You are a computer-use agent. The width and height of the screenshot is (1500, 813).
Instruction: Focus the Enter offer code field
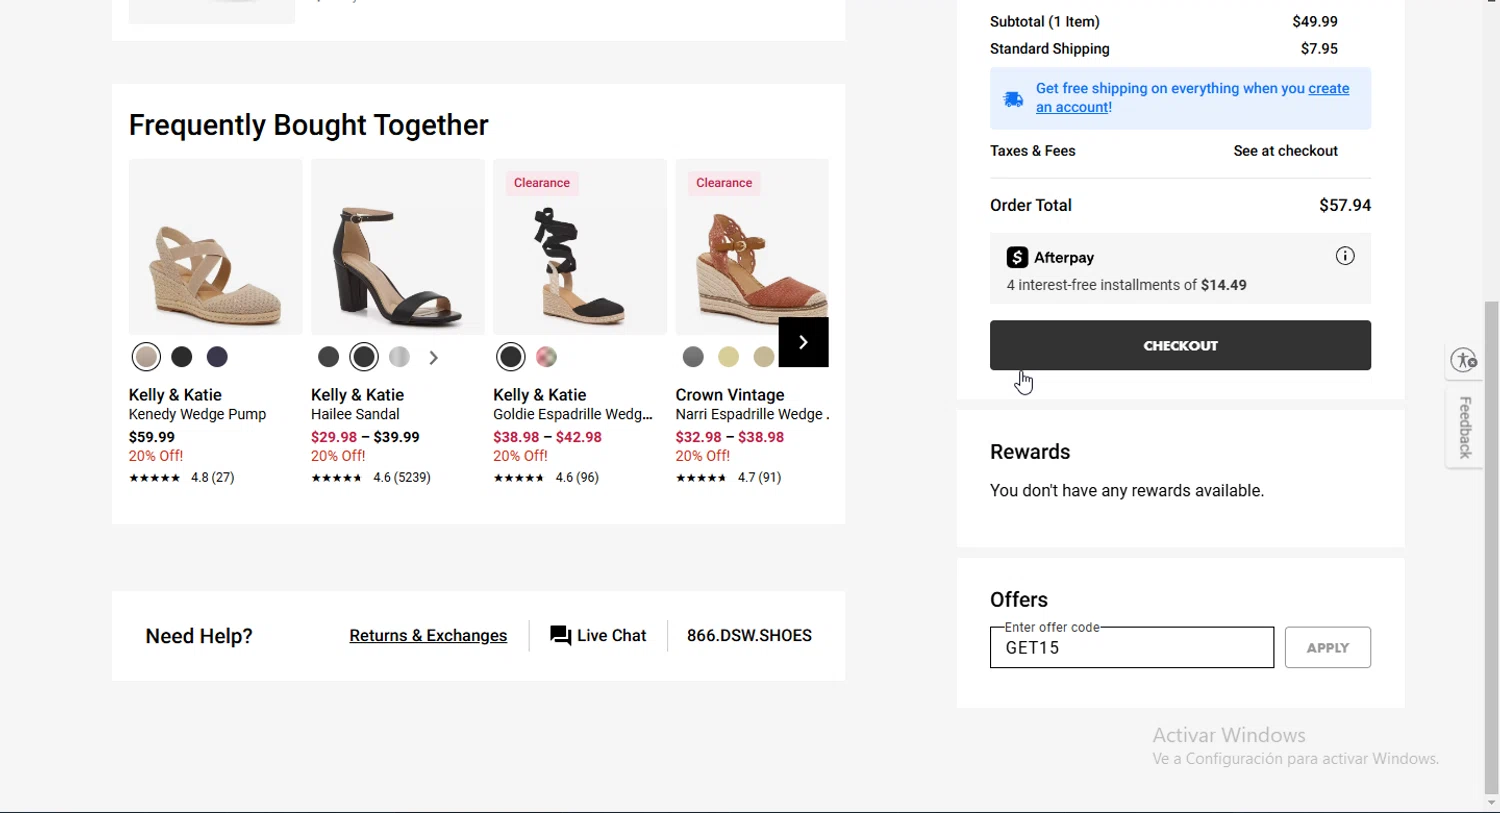coord(1132,648)
